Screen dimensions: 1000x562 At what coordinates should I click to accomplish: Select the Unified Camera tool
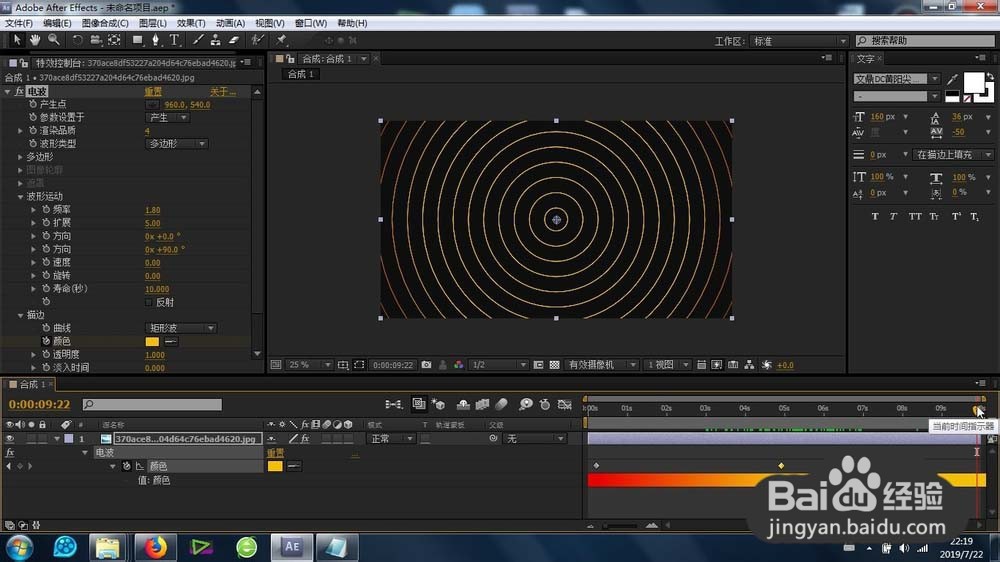point(96,40)
